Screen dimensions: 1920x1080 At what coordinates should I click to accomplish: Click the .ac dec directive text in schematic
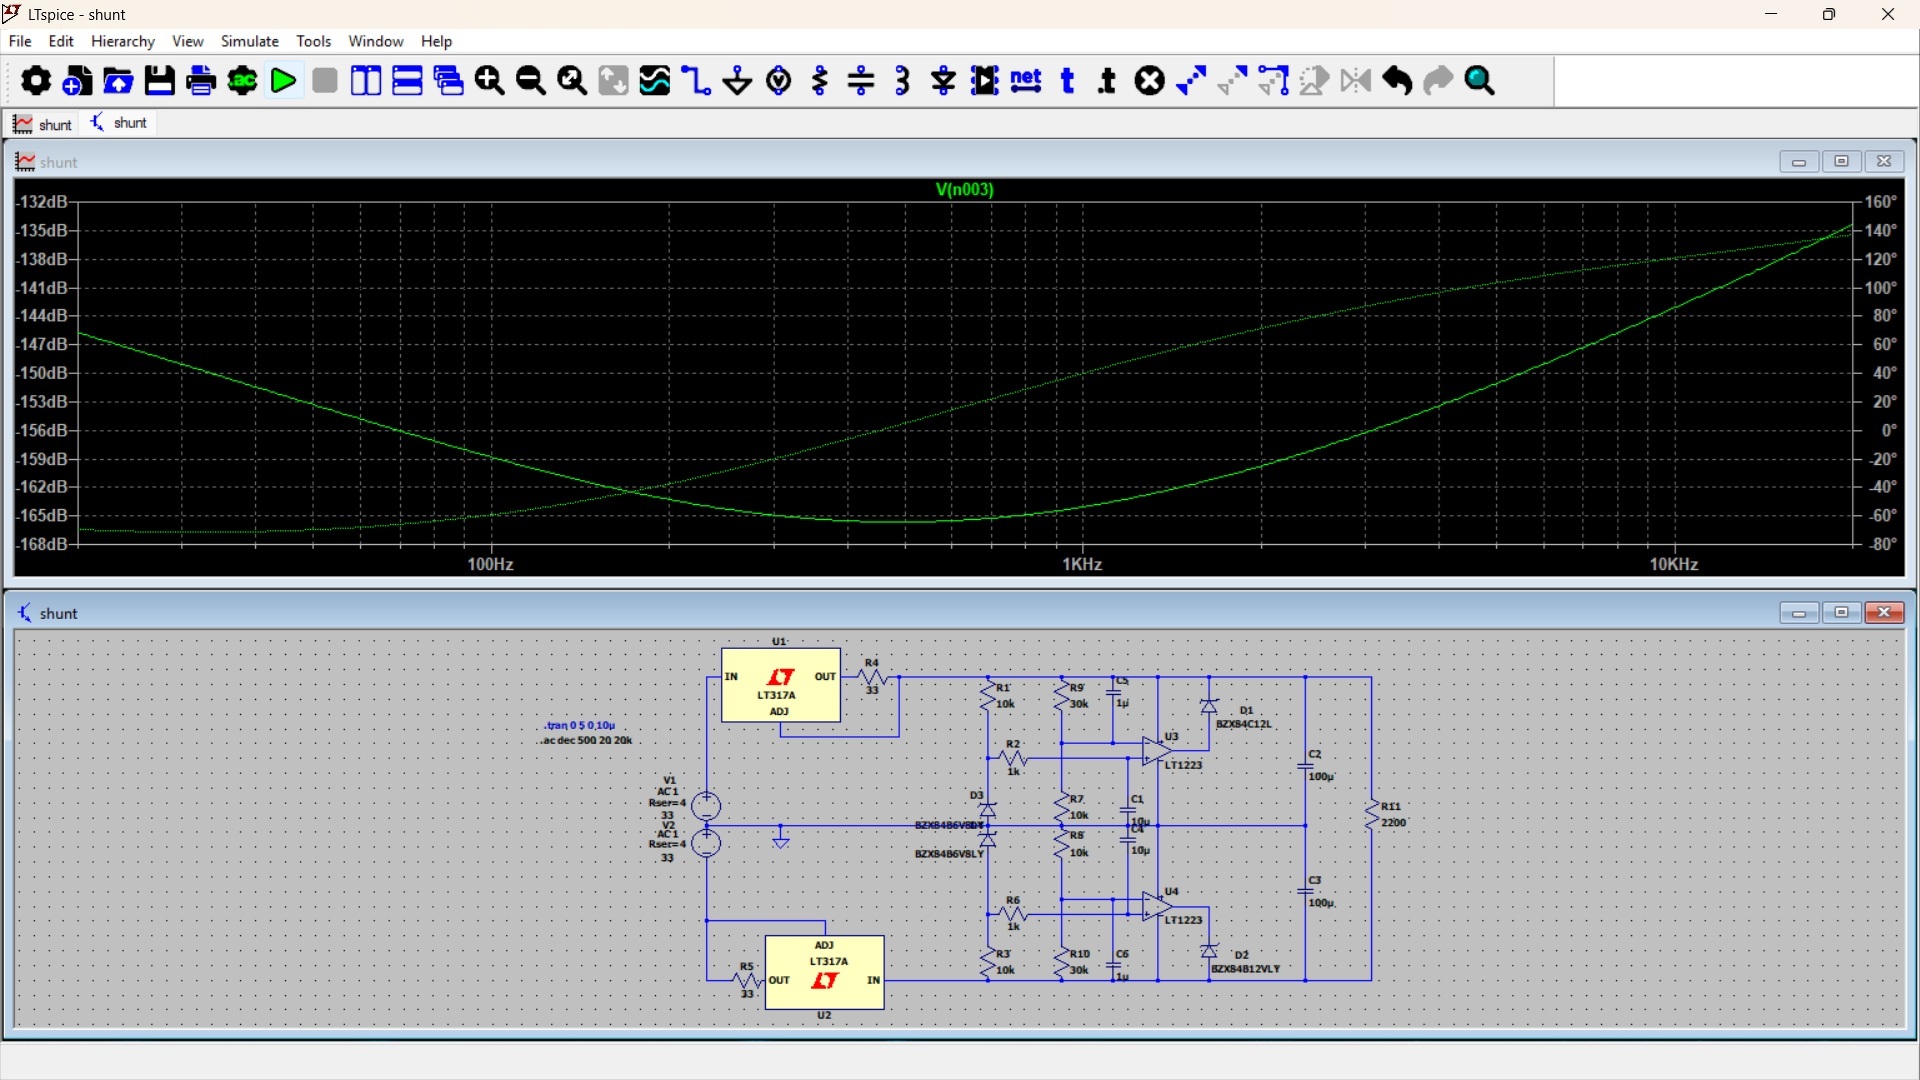588,741
